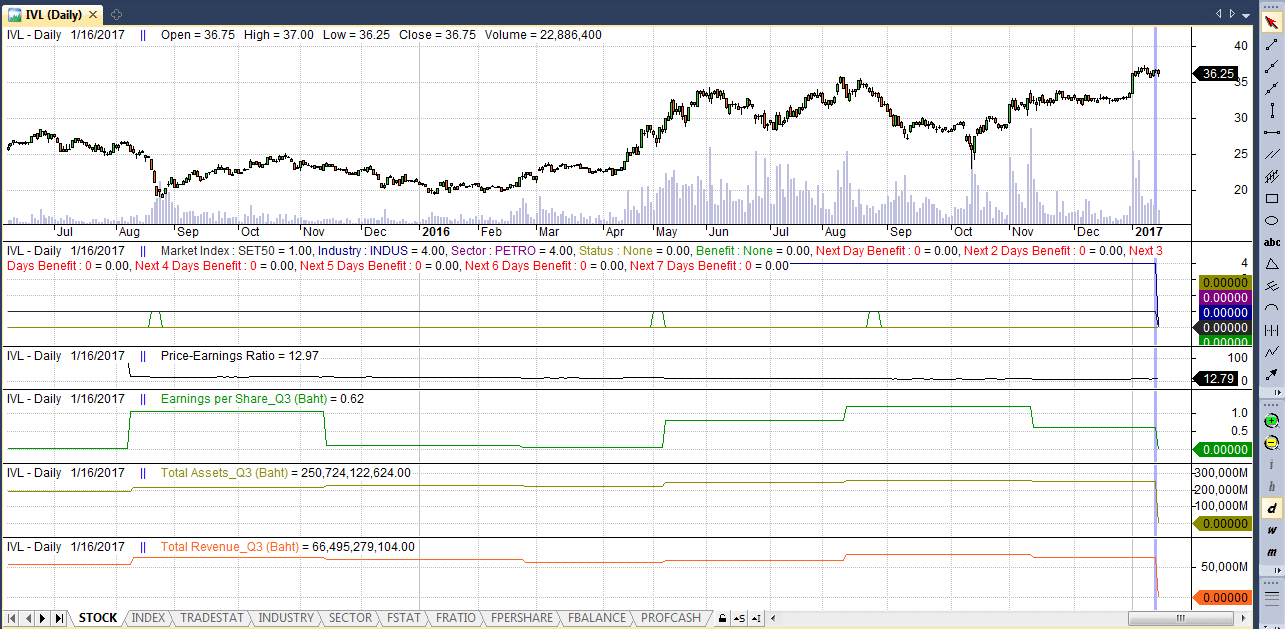The height and width of the screenshot is (629, 1285).
Task: Select the arrow pointer tool
Action: point(1271,23)
